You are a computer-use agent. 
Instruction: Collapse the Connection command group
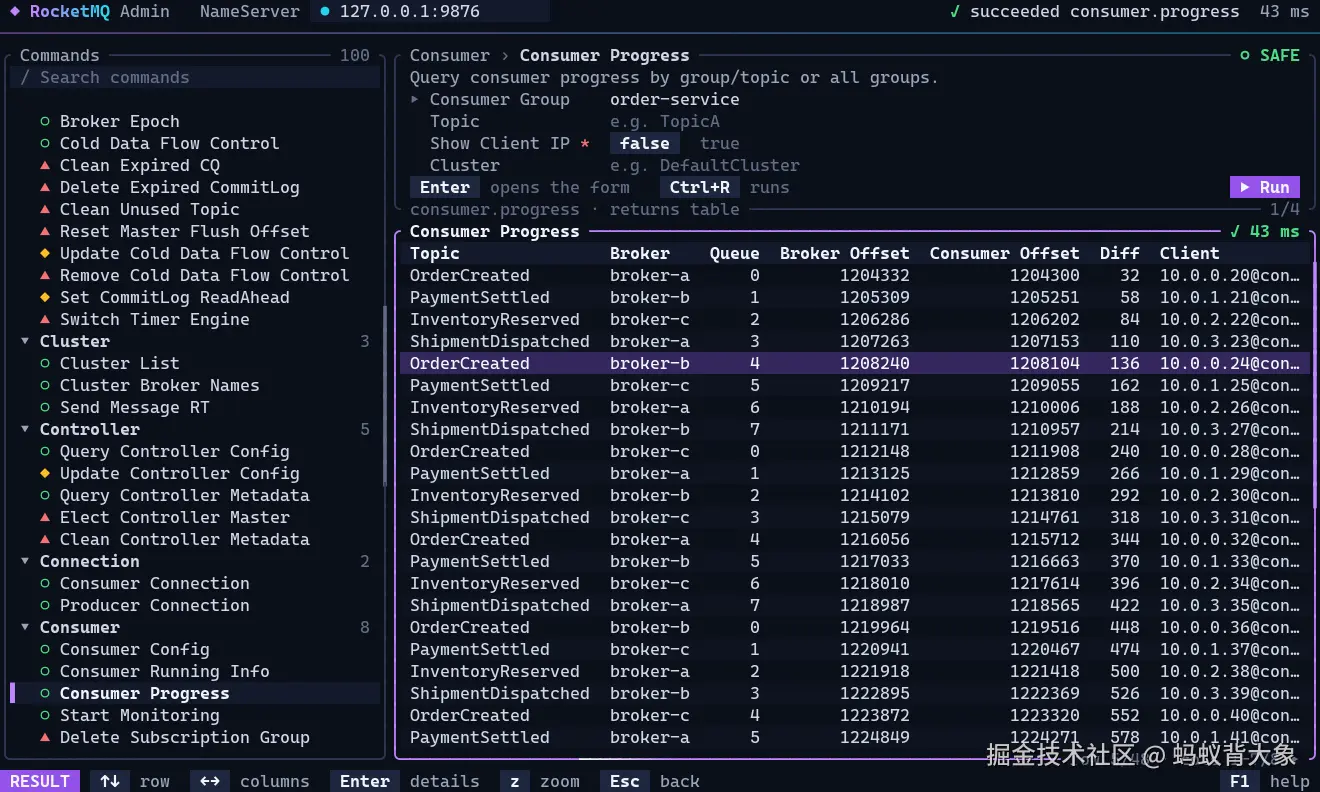(x=25, y=562)
